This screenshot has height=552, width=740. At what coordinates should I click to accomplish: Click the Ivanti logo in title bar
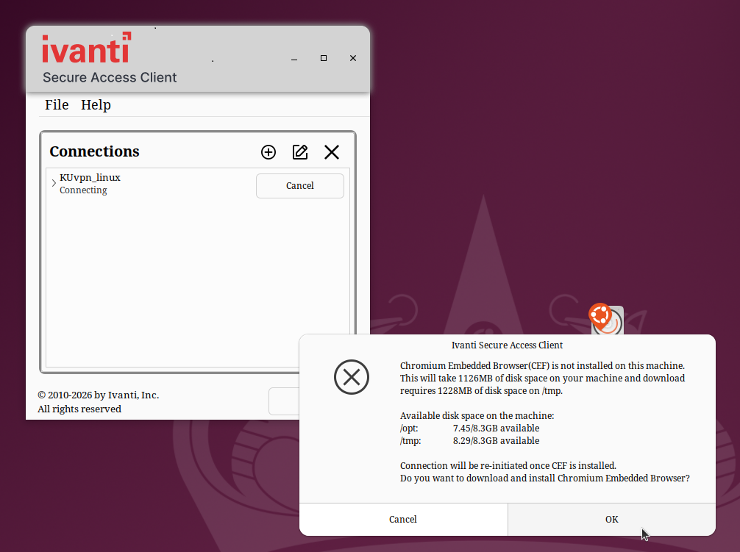(86, 48)
